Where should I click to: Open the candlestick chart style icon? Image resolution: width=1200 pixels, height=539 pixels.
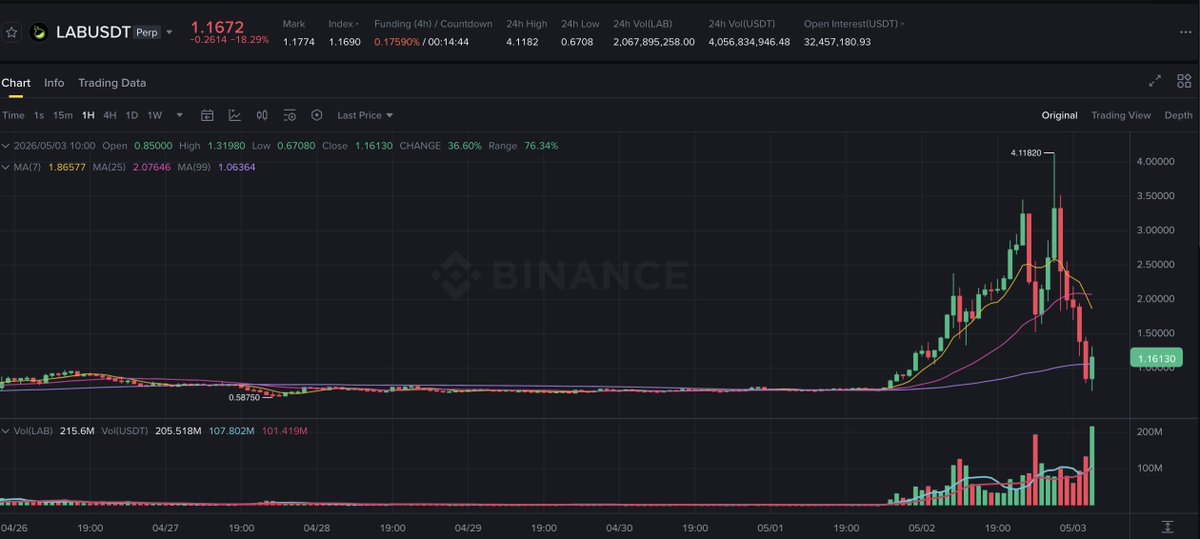tap(262, 115)
